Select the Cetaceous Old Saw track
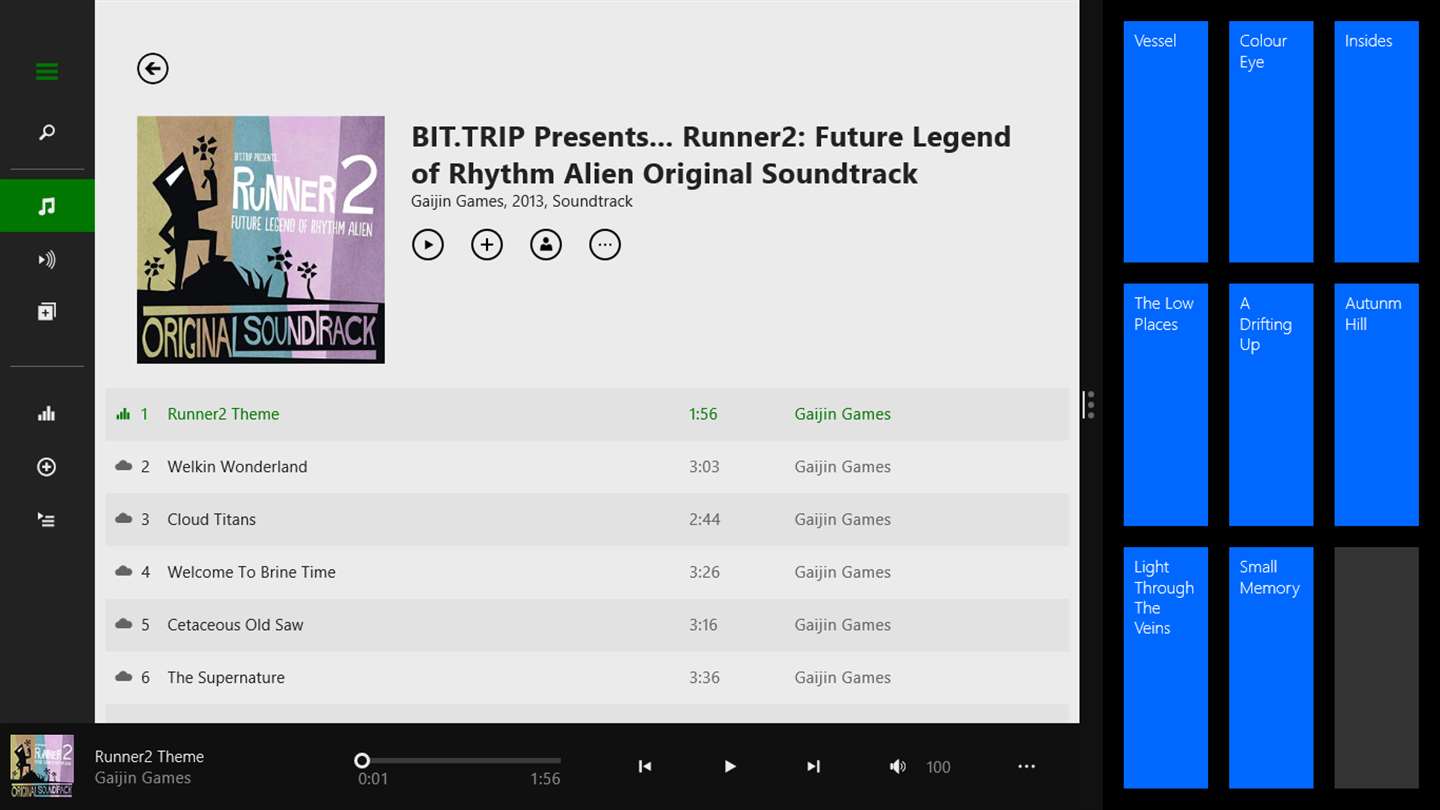Image resolution: width=1440 pixels, height=810 pixels. pyautogui.click(x=587, y=625)
